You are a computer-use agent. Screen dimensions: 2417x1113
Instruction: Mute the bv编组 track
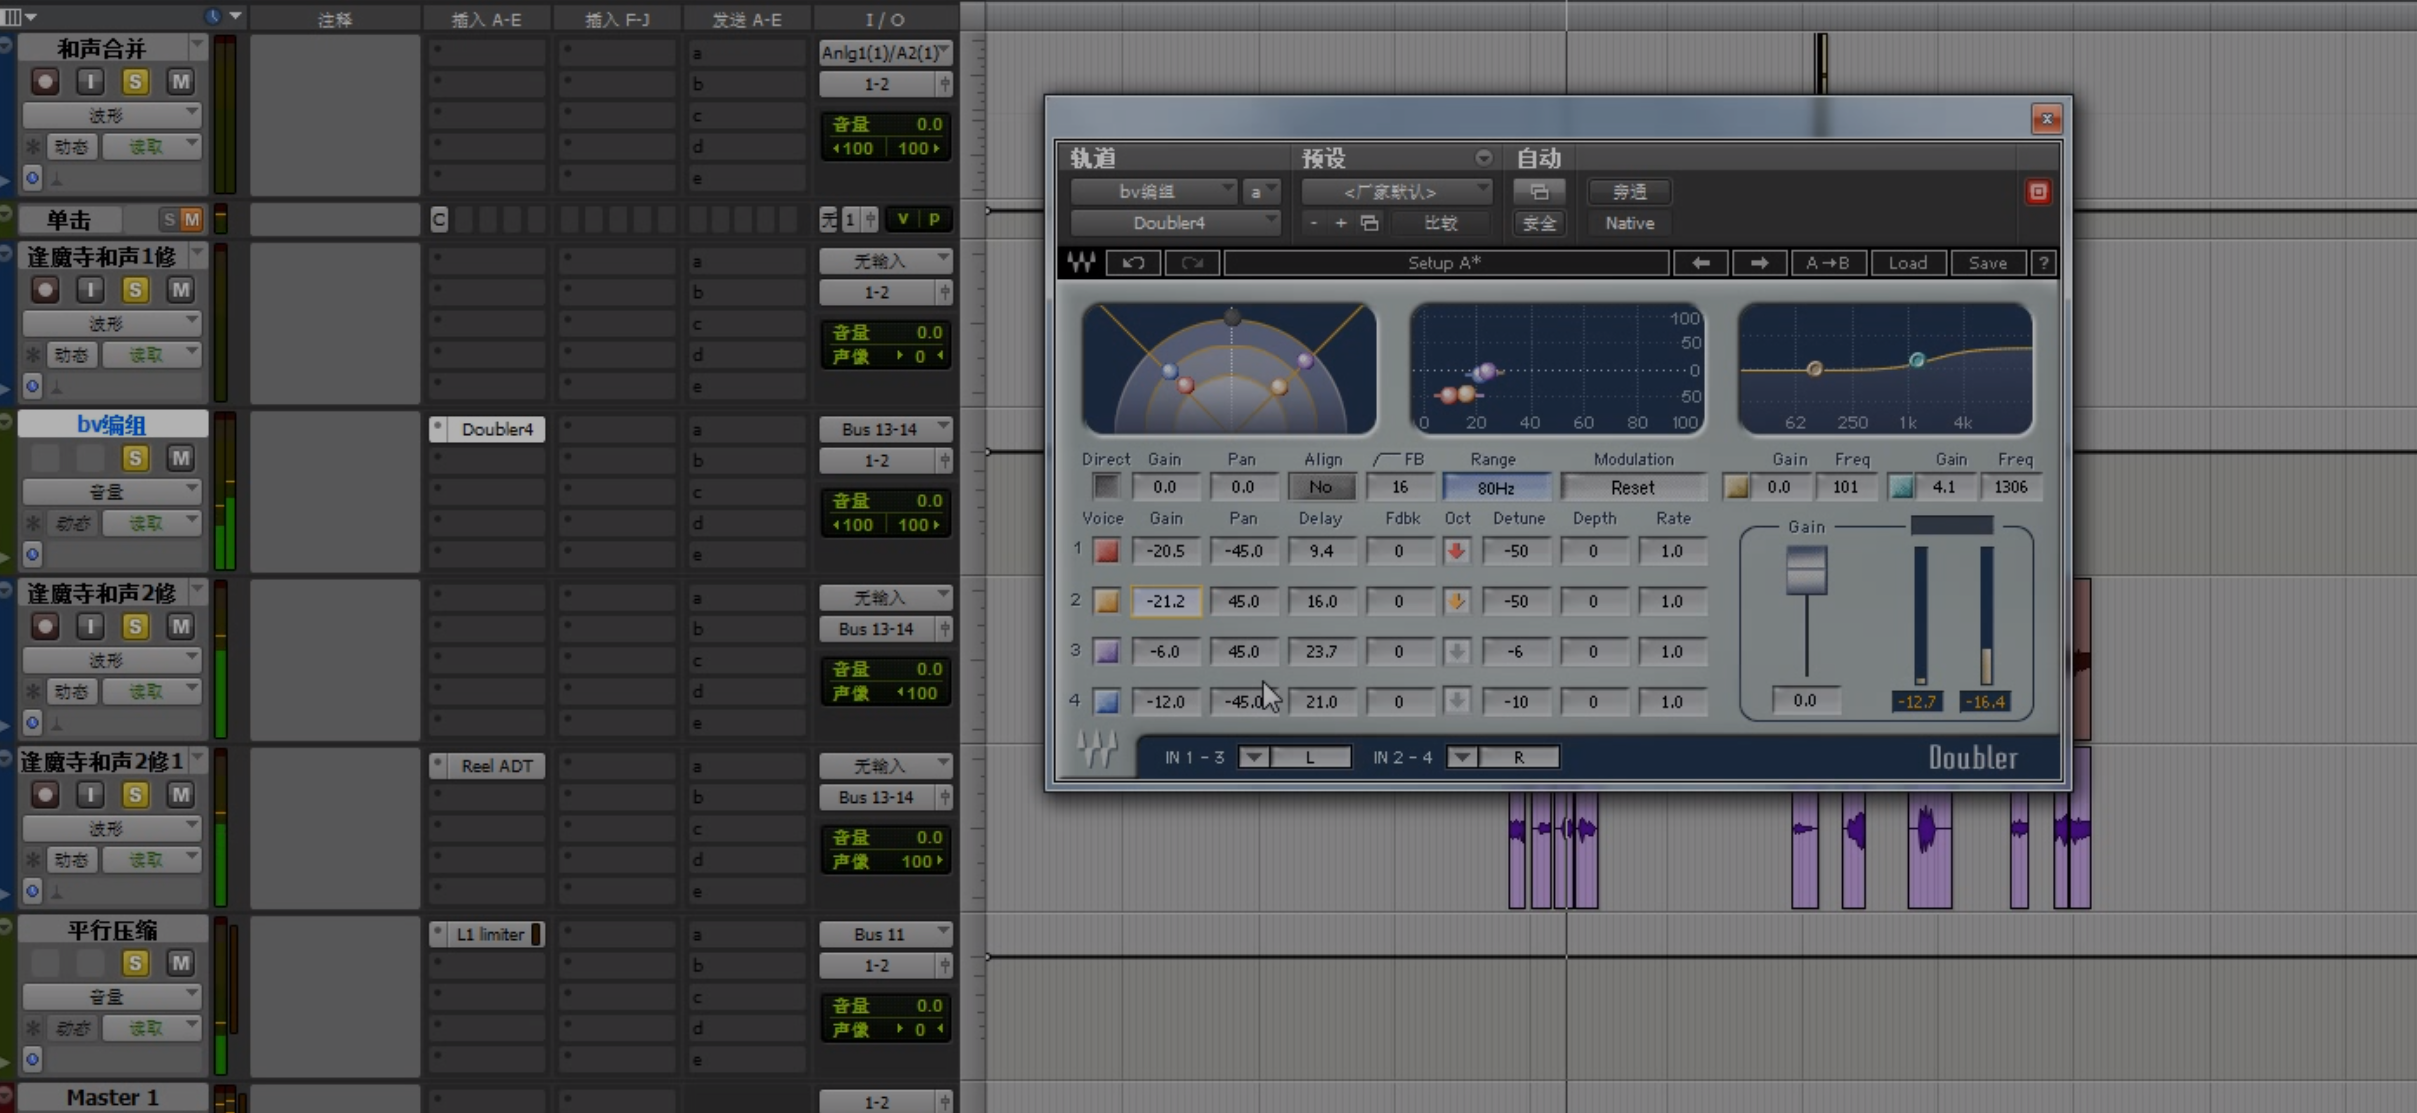click(180, 458)
